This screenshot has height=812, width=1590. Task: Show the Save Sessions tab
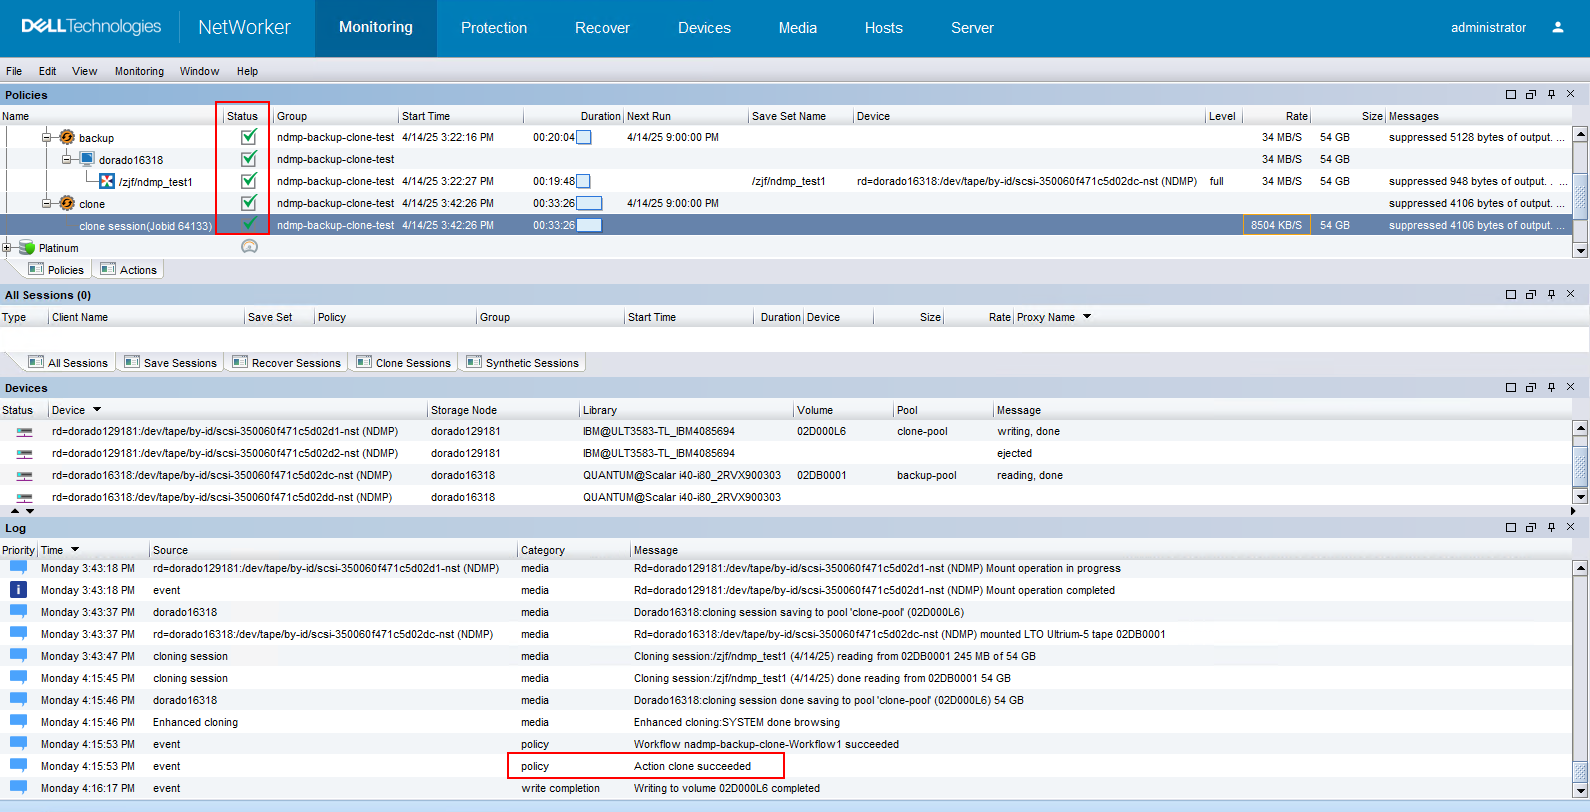(170, 362)
